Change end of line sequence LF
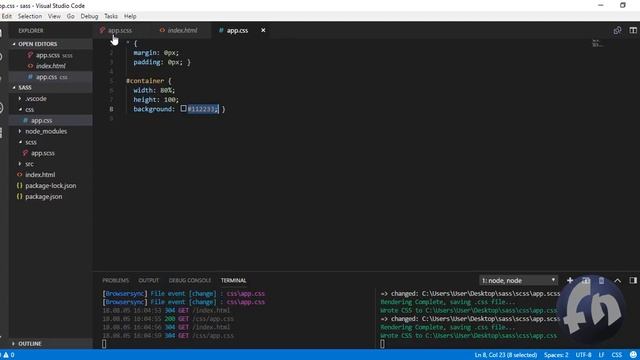Image resolution: width=640 pixels, height=360 pixels. (601, 355)
